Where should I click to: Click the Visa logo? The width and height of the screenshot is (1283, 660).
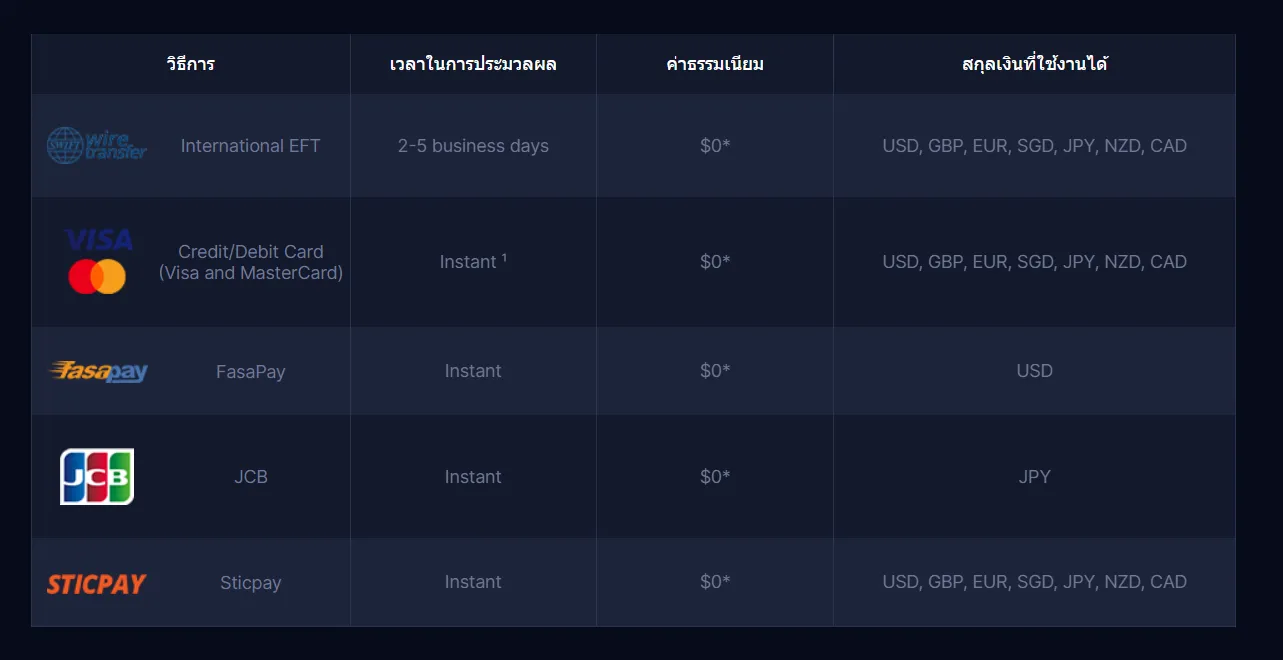pos(98,240)
